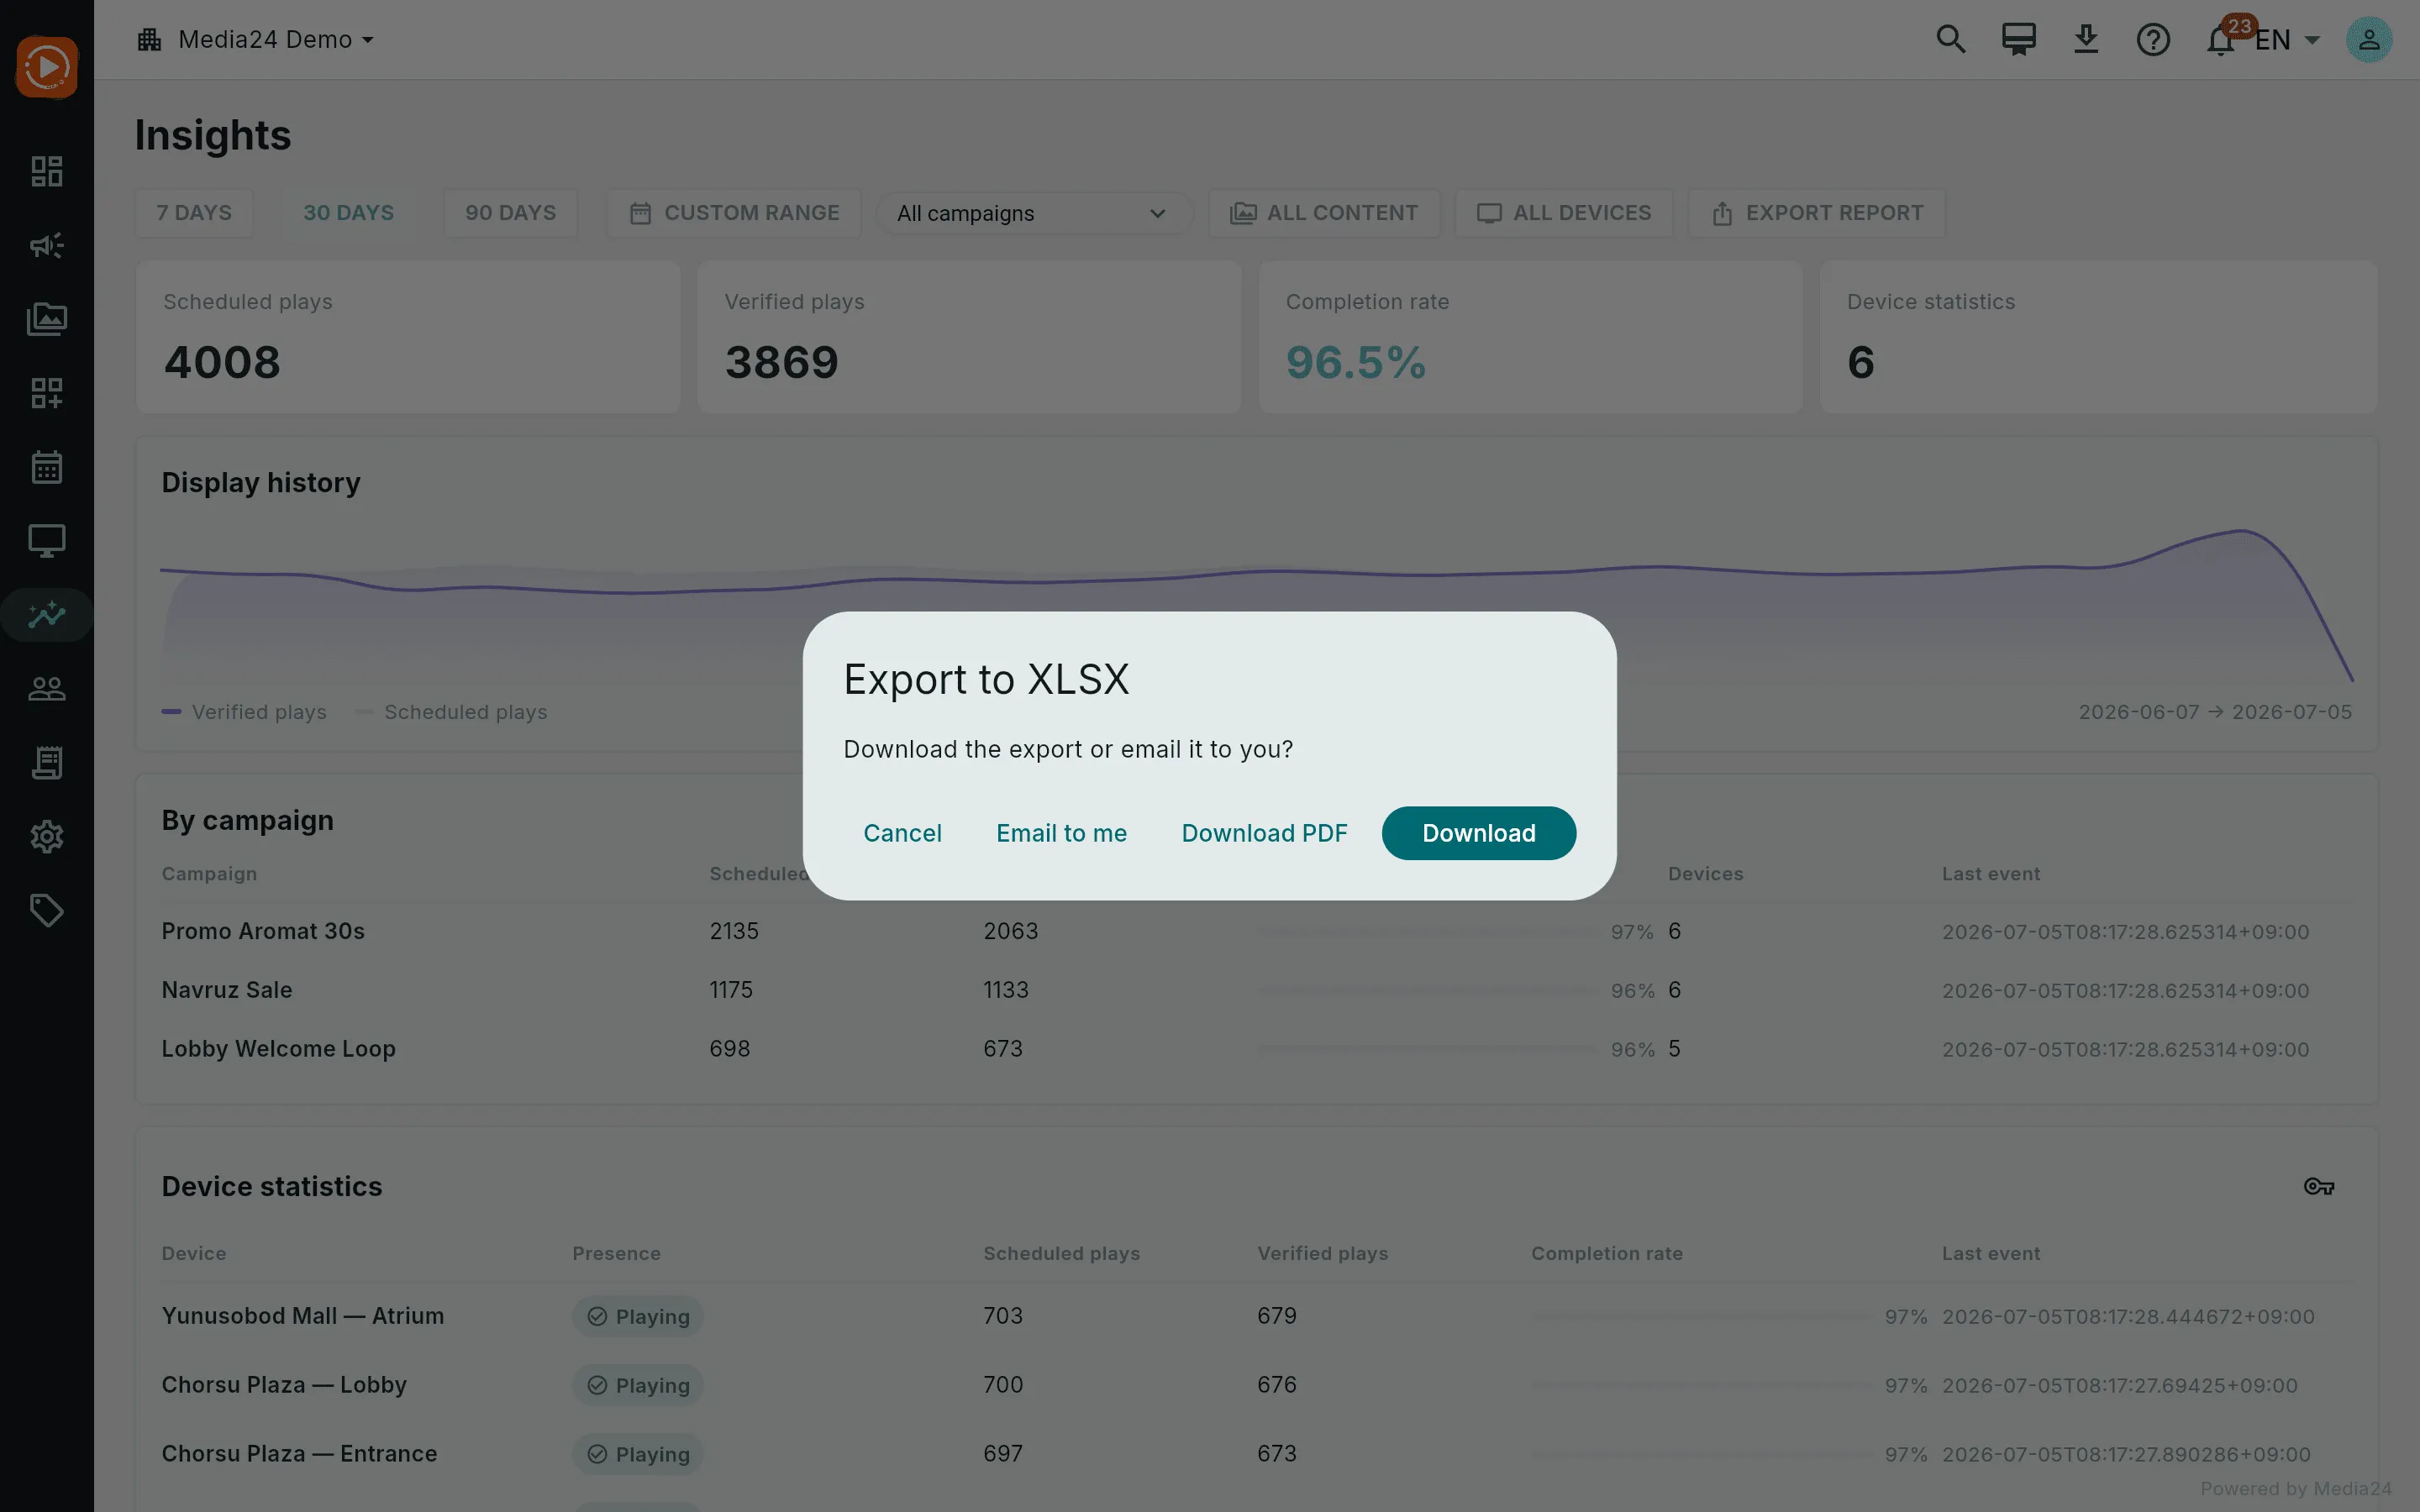Open the user profile avatar
The width and height of the screenshot is (2420, 1512).
(x=2369, y=40)
